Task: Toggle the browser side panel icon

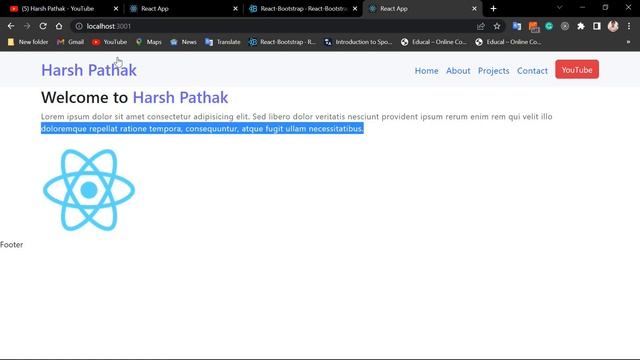Action: (x=597, y=26)
